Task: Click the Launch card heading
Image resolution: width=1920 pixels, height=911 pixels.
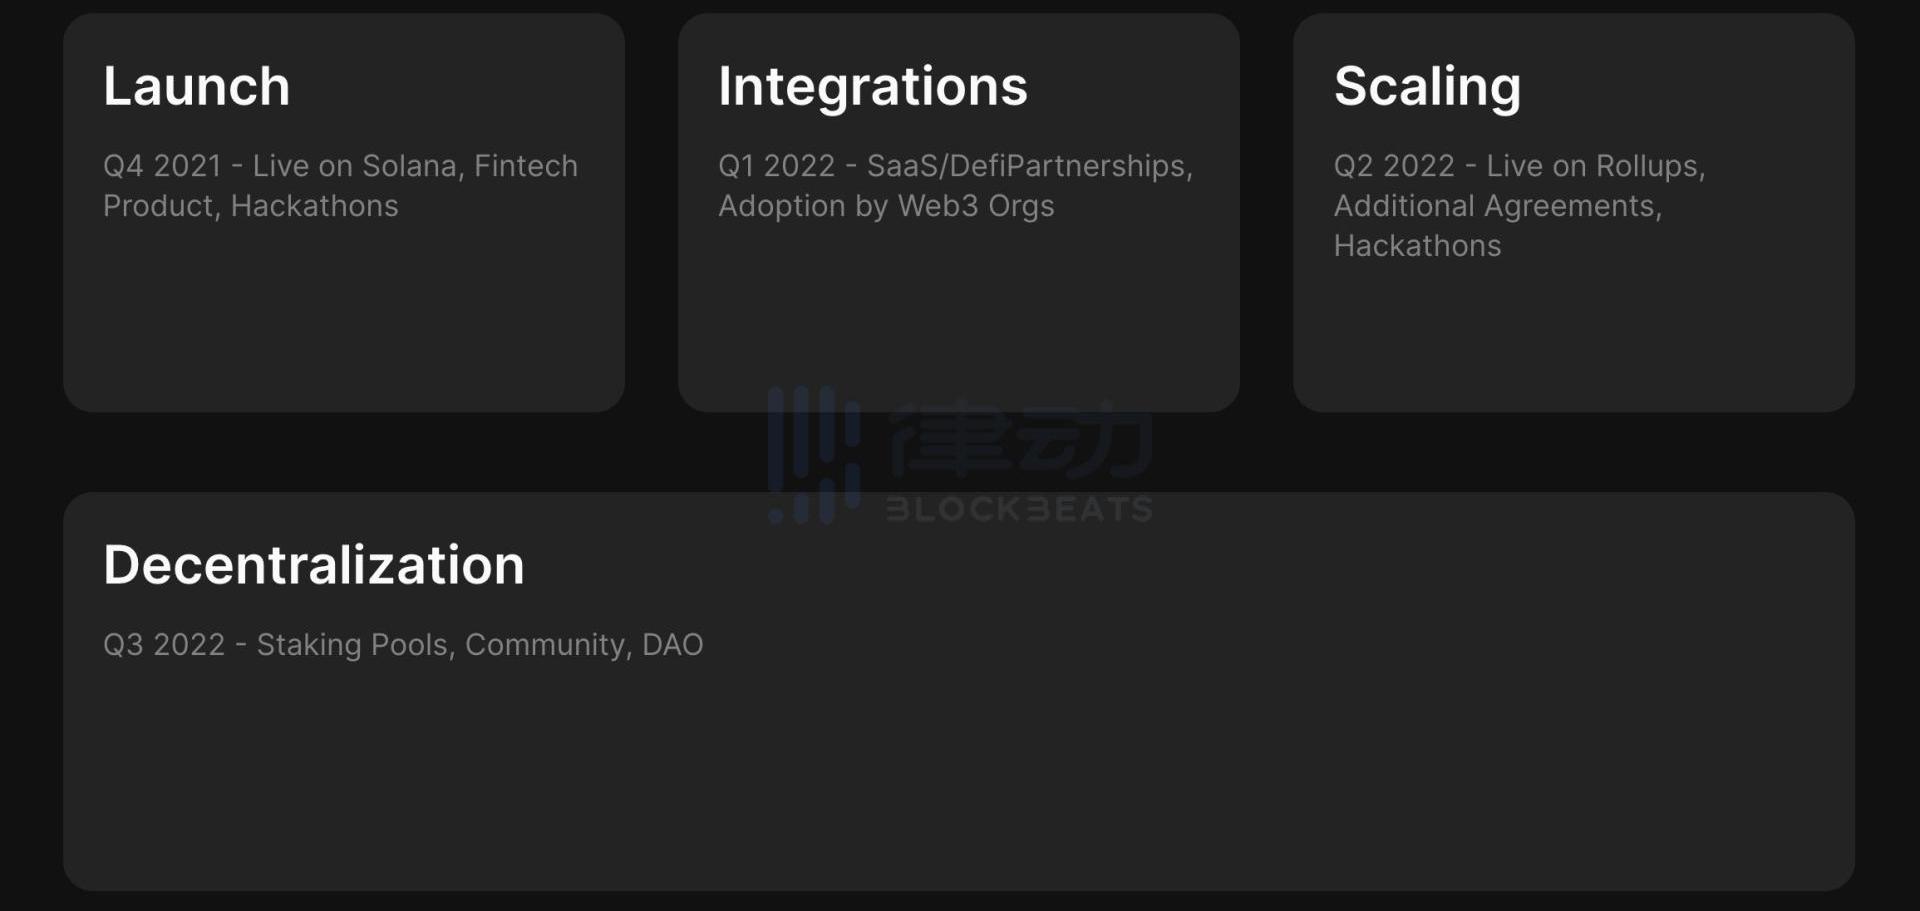Action: (x=197, y=86)
